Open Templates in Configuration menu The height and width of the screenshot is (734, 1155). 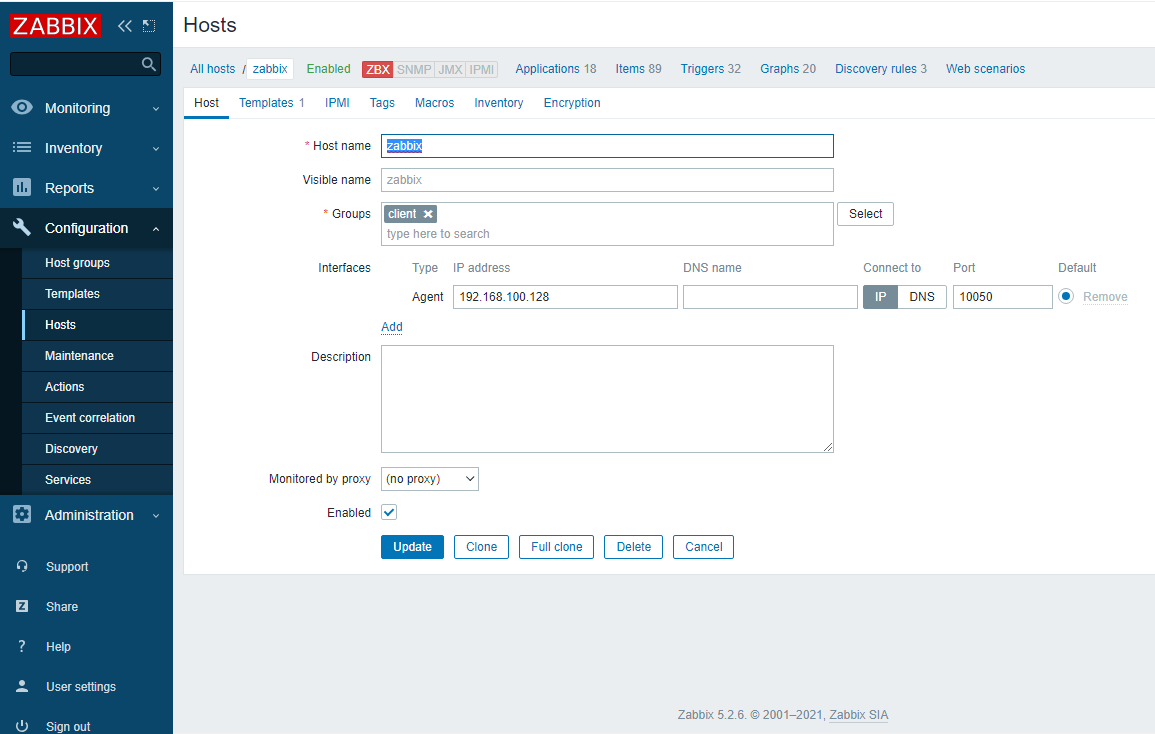click(x=97, y=294)
